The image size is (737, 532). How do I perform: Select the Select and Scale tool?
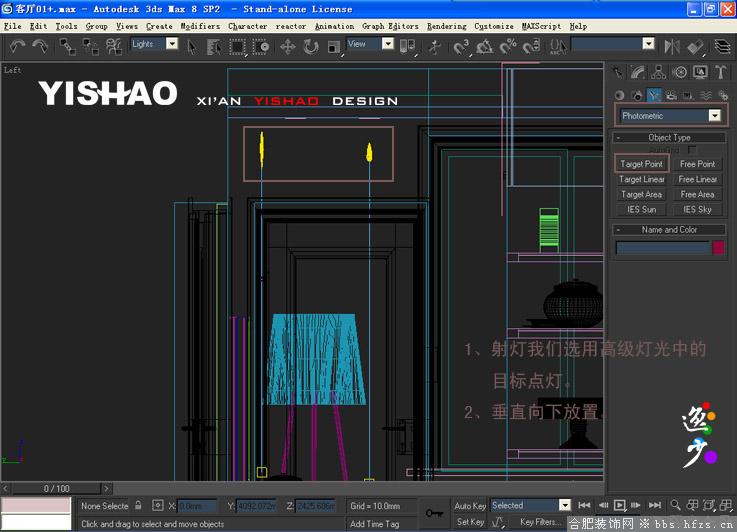pos(334,47)
